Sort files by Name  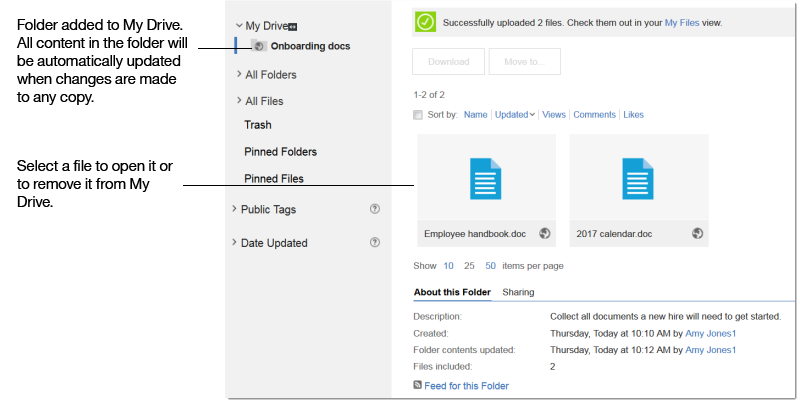click(x=476, y=115)
